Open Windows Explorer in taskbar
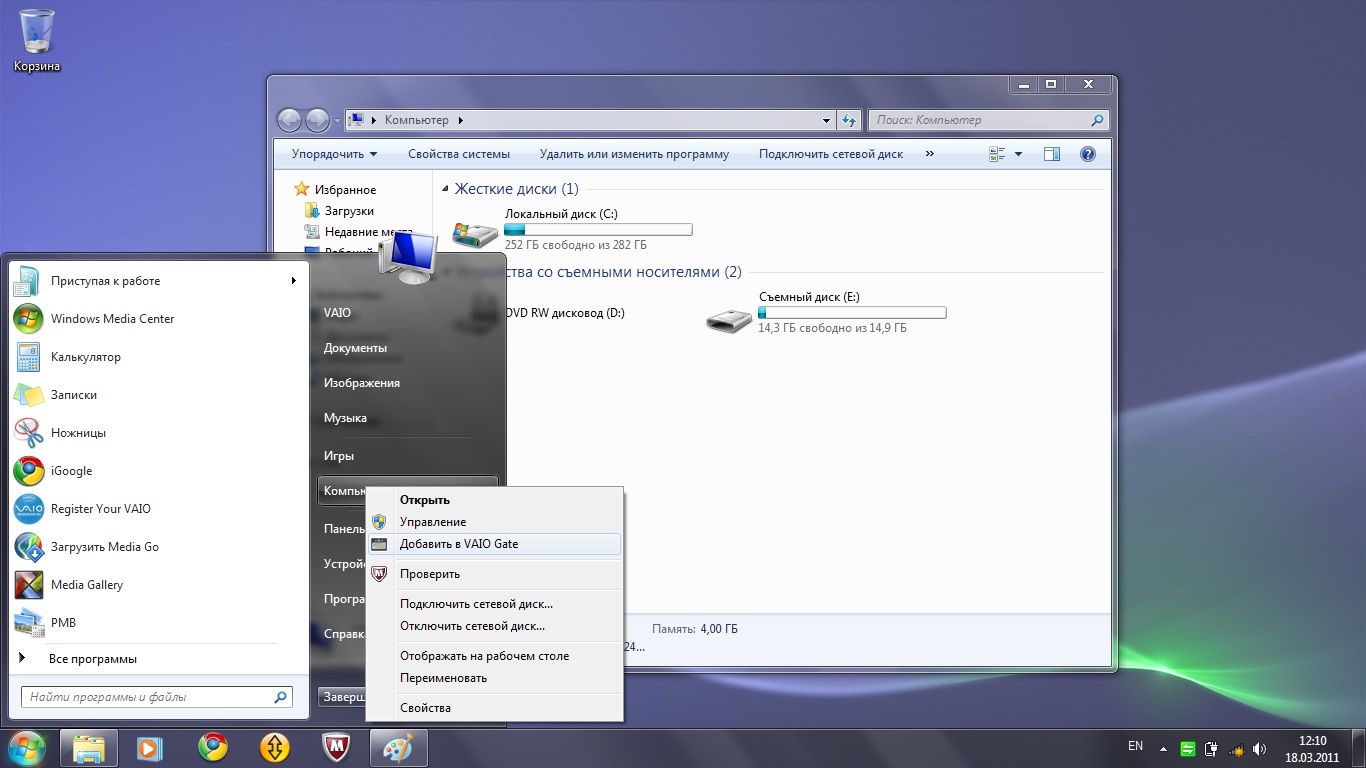Viewport: 1366px width, 768px height. pos(89,748)
